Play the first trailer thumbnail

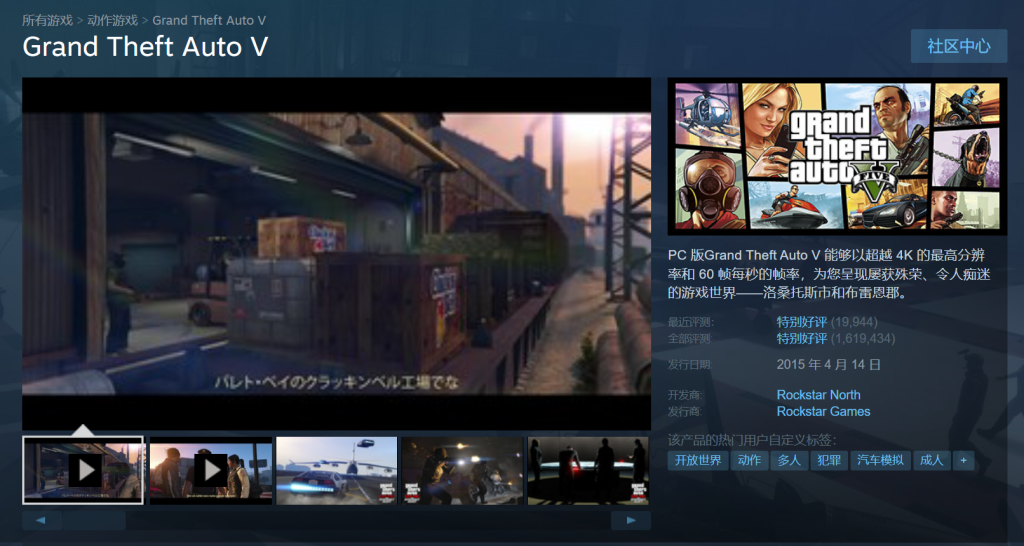(84, 470)
